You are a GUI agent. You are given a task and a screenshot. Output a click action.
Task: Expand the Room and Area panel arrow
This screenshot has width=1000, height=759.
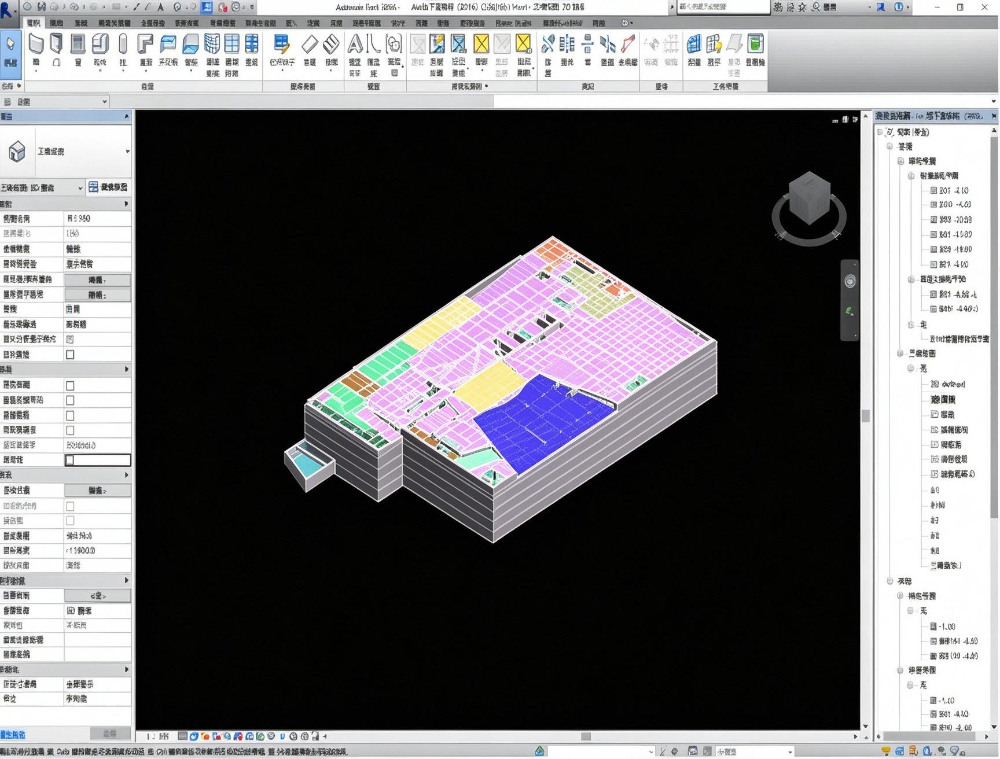[487, 86]
